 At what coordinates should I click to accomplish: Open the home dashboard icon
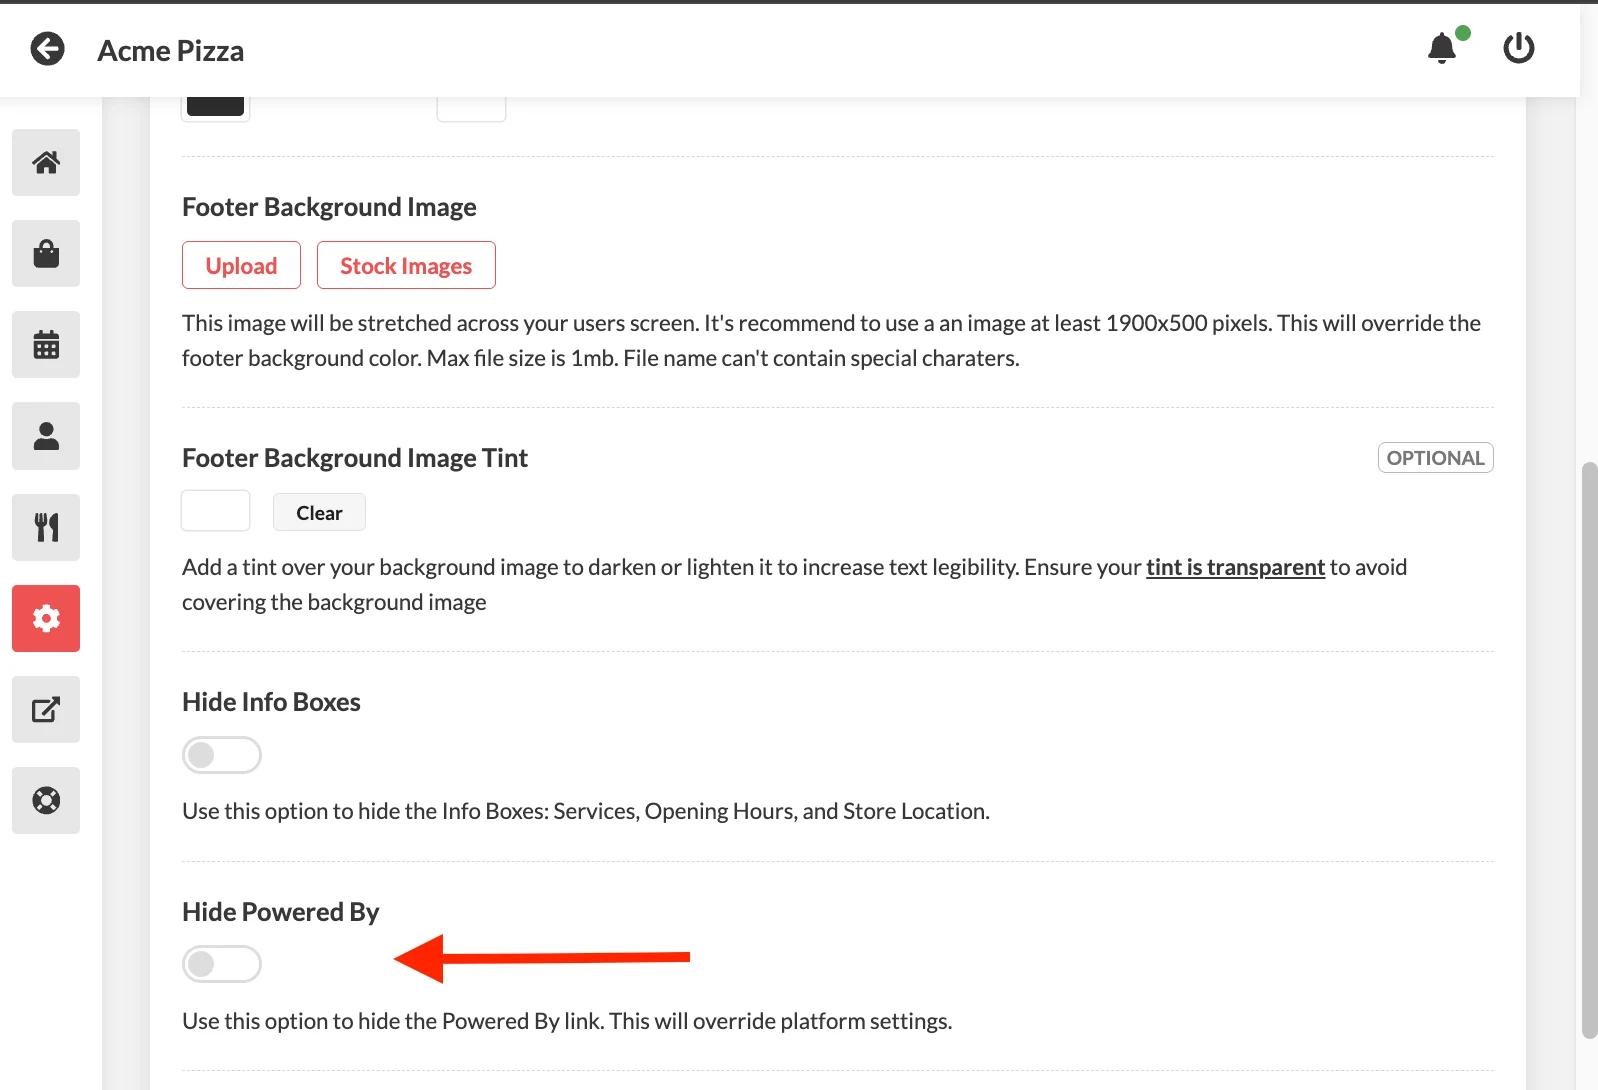pyautogui.click(x=46, y=162)
